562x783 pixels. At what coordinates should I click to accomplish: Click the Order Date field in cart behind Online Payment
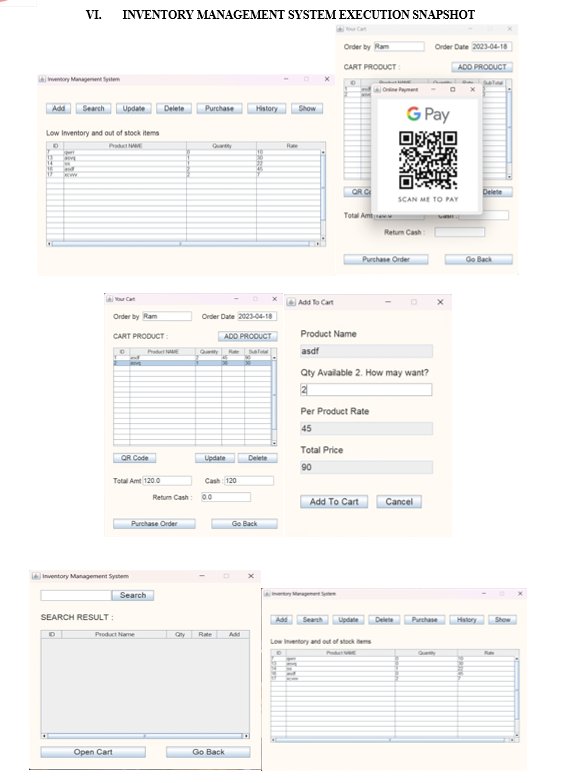tap(492, 46)
